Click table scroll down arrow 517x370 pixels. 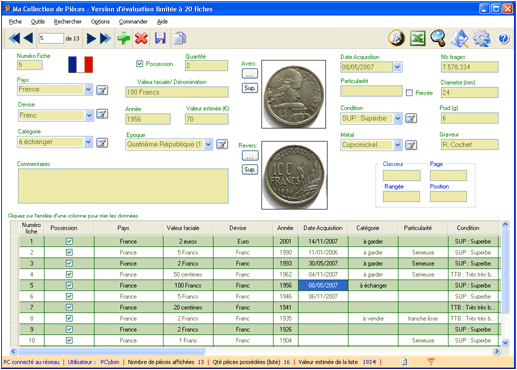tap(505, 342)
